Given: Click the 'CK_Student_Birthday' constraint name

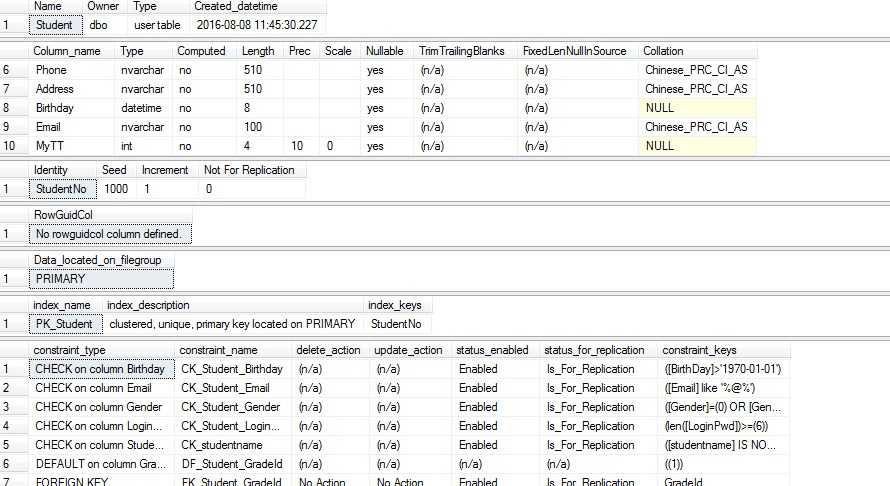Looking at the screenshot, I should click(x=232, y=369).
